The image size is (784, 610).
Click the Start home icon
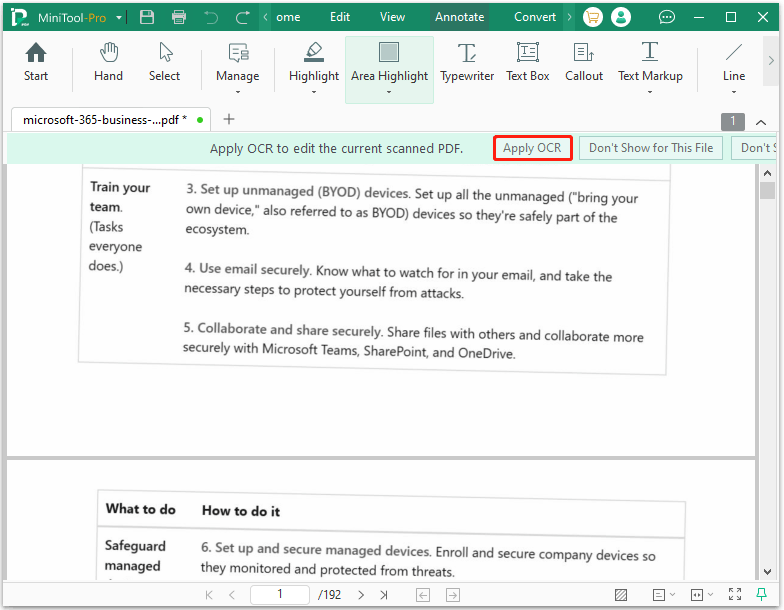(36, 63)
